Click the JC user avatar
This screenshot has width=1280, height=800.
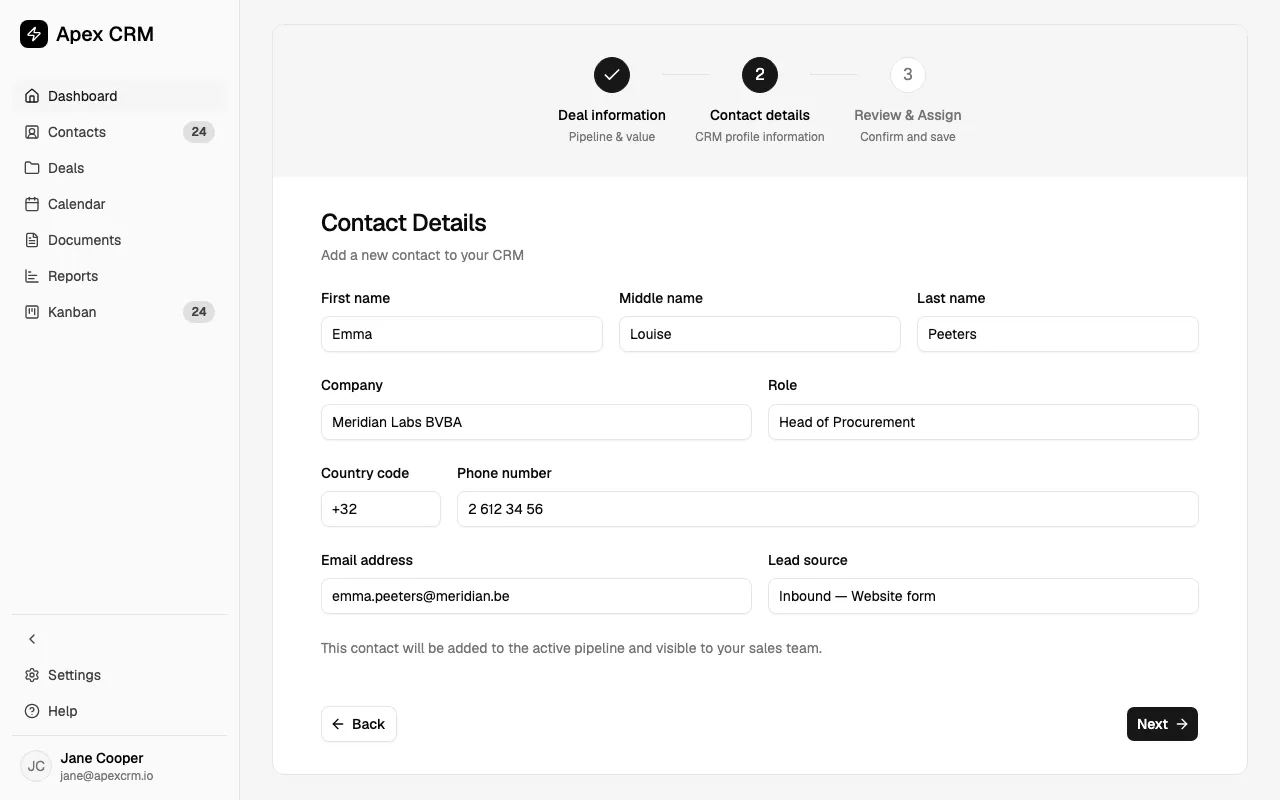coord(36,766)
